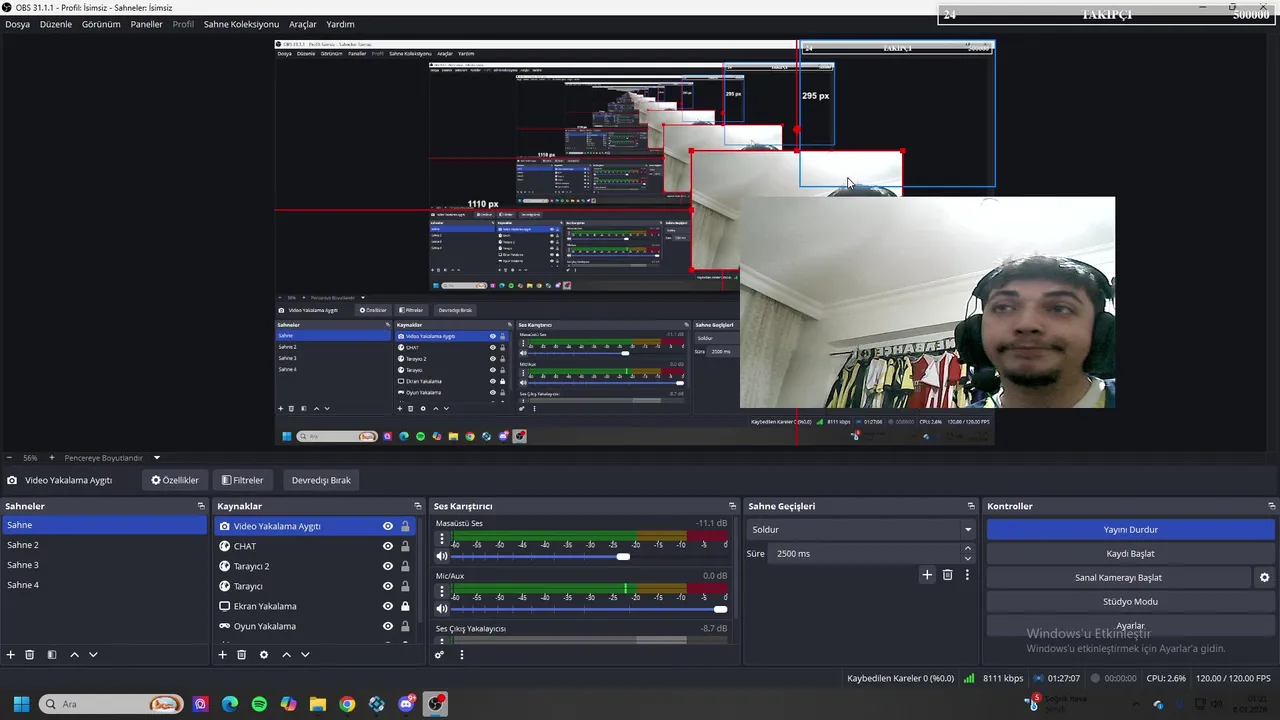Enable Stüdyo Modu
1280x720 pixels.
[1130, 602]
